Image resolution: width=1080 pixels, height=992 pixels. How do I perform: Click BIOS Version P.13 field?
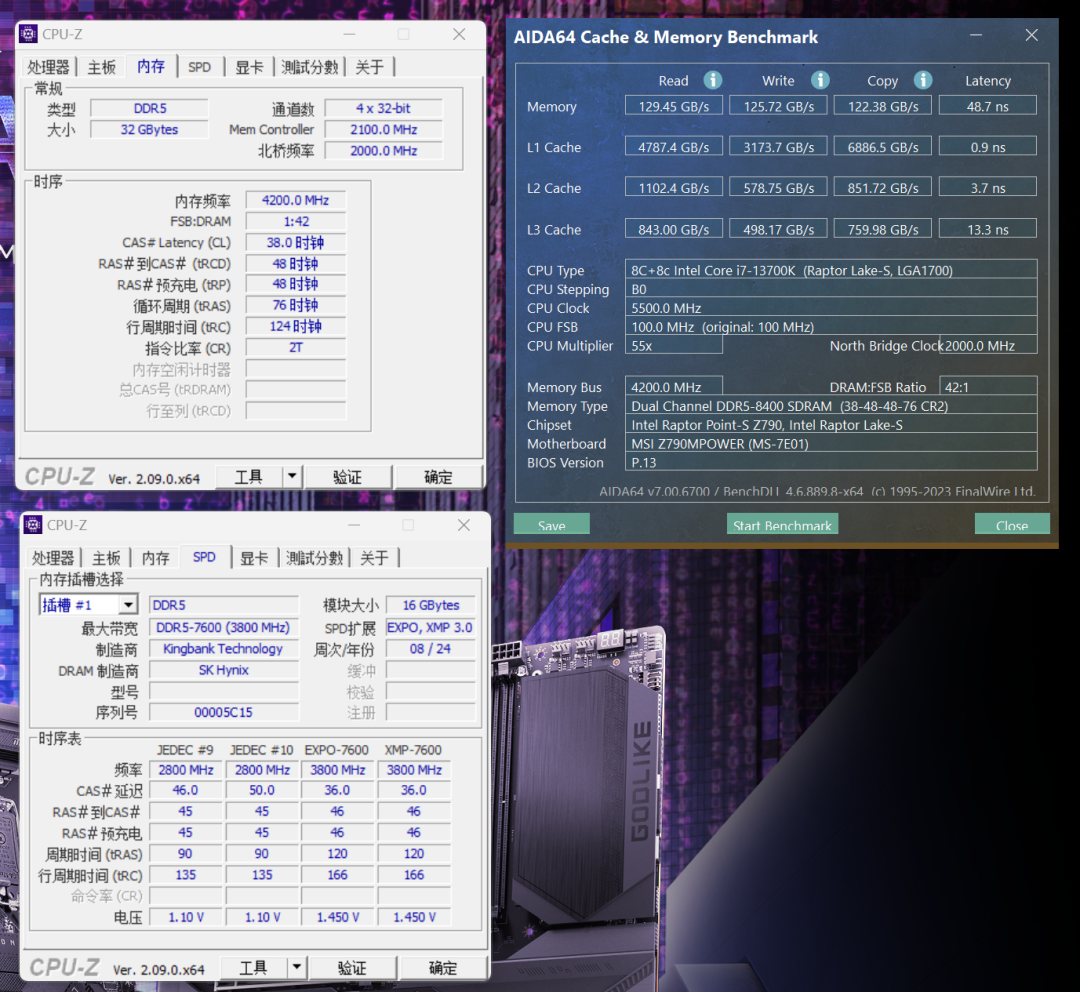pos(831,462)
